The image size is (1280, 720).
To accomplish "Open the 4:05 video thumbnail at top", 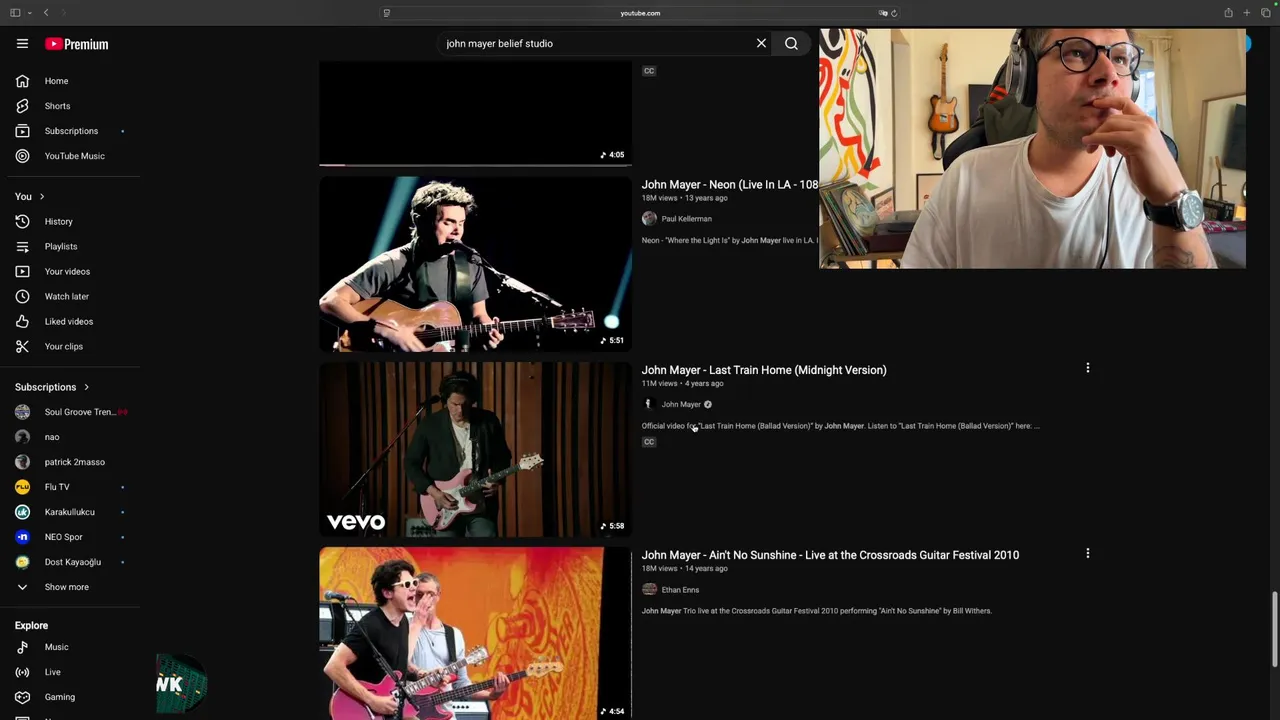I will tap(475, 114).
